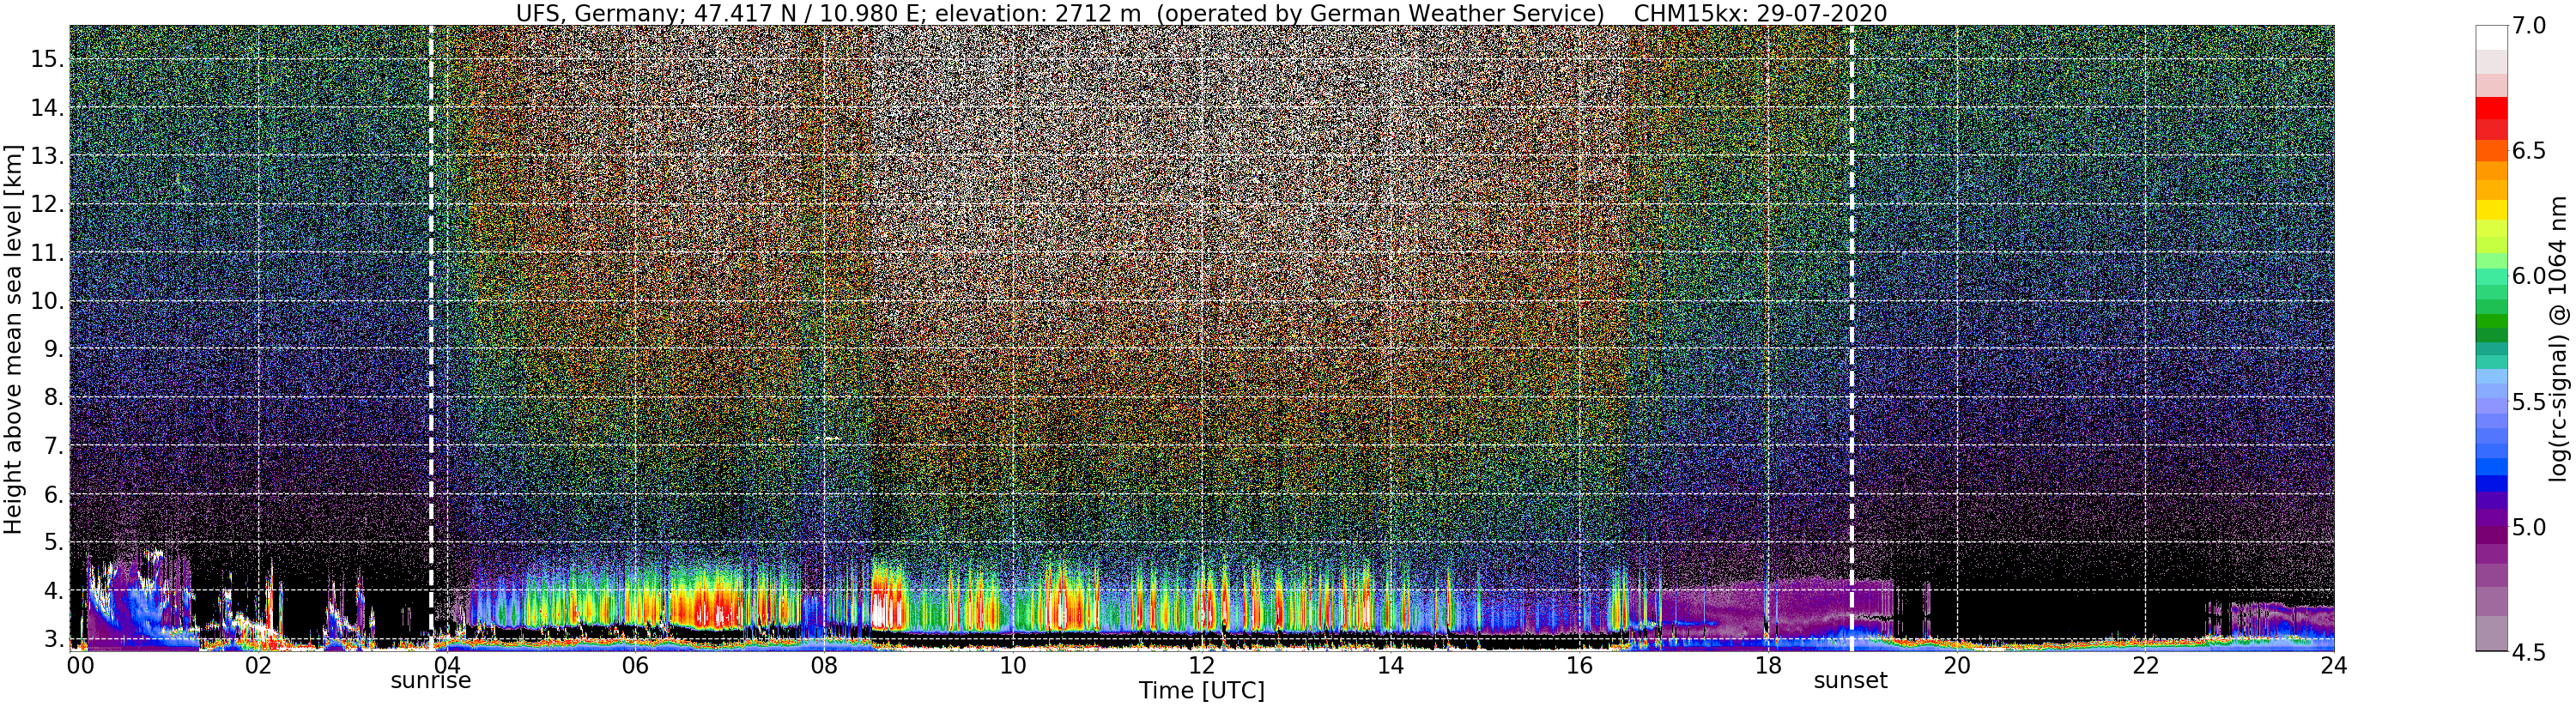Click the time axis tick '18'
Screen dimensions: 2576x707
pos(1768,665)
